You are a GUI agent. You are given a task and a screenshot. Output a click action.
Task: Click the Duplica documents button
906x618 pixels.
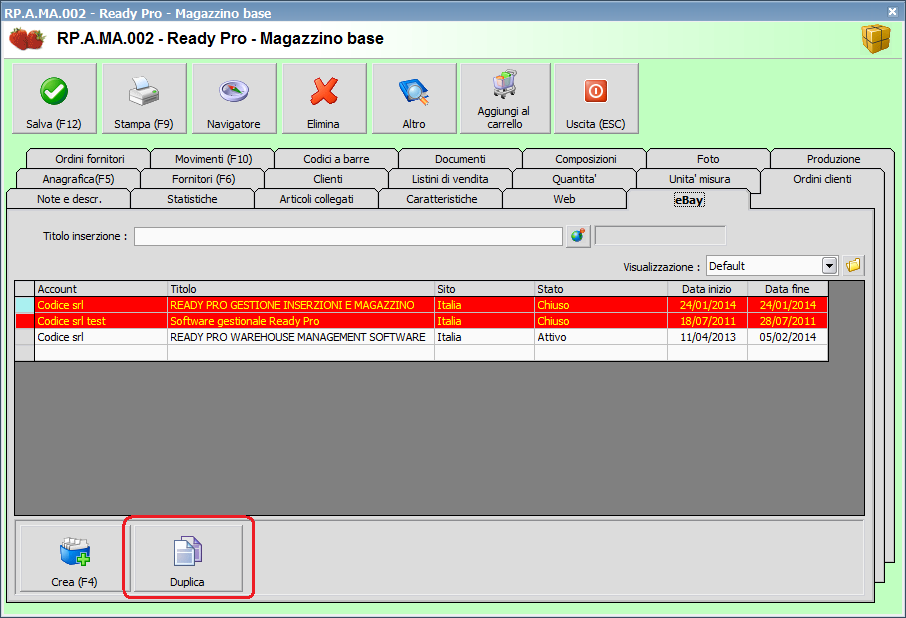pyautogui.click(x=187, y=558)
